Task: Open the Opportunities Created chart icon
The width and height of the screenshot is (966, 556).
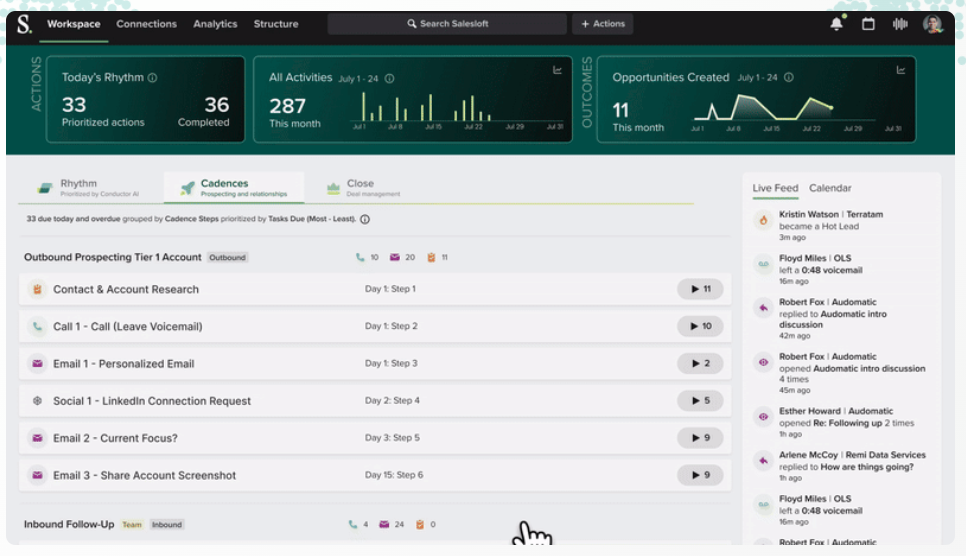Action: tap(901, 70)
